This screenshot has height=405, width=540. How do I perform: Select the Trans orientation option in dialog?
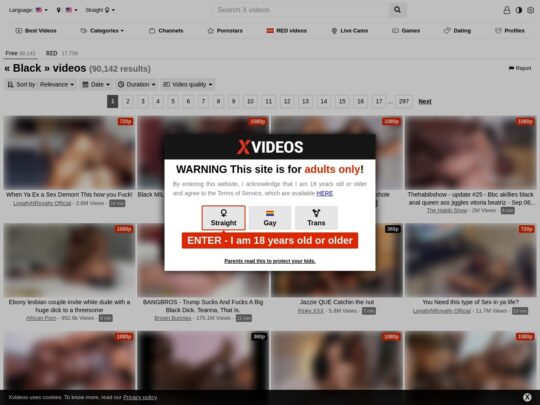[x=316, y=218]
